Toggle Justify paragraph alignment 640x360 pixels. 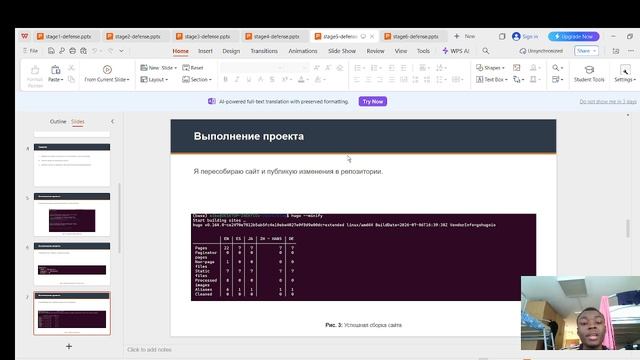pyautogui.click(x=391, y=80)
